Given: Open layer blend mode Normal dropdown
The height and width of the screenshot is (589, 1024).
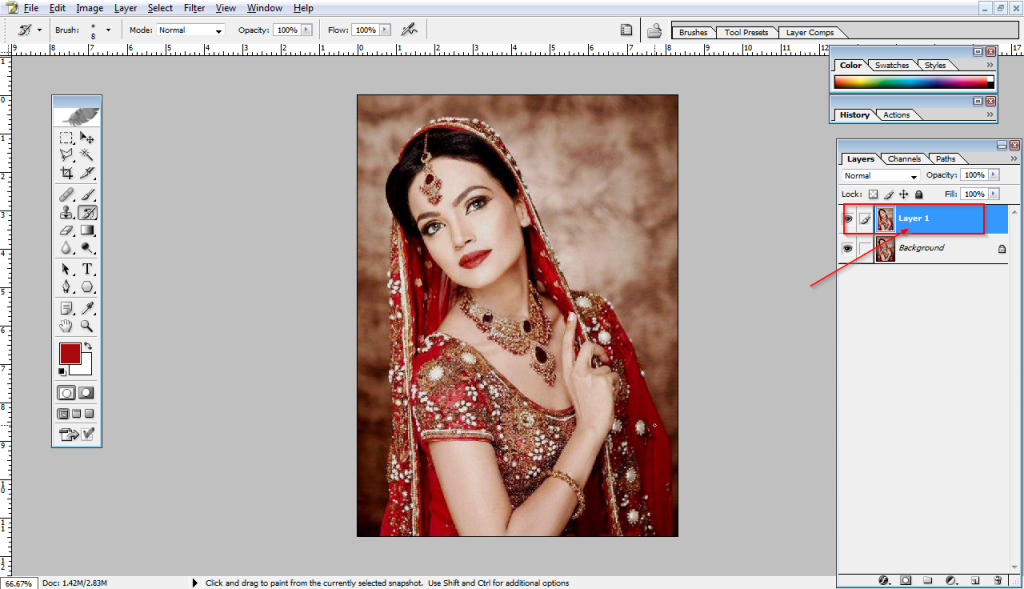Looking at the screenshot, I should click(x=880, y=176).
